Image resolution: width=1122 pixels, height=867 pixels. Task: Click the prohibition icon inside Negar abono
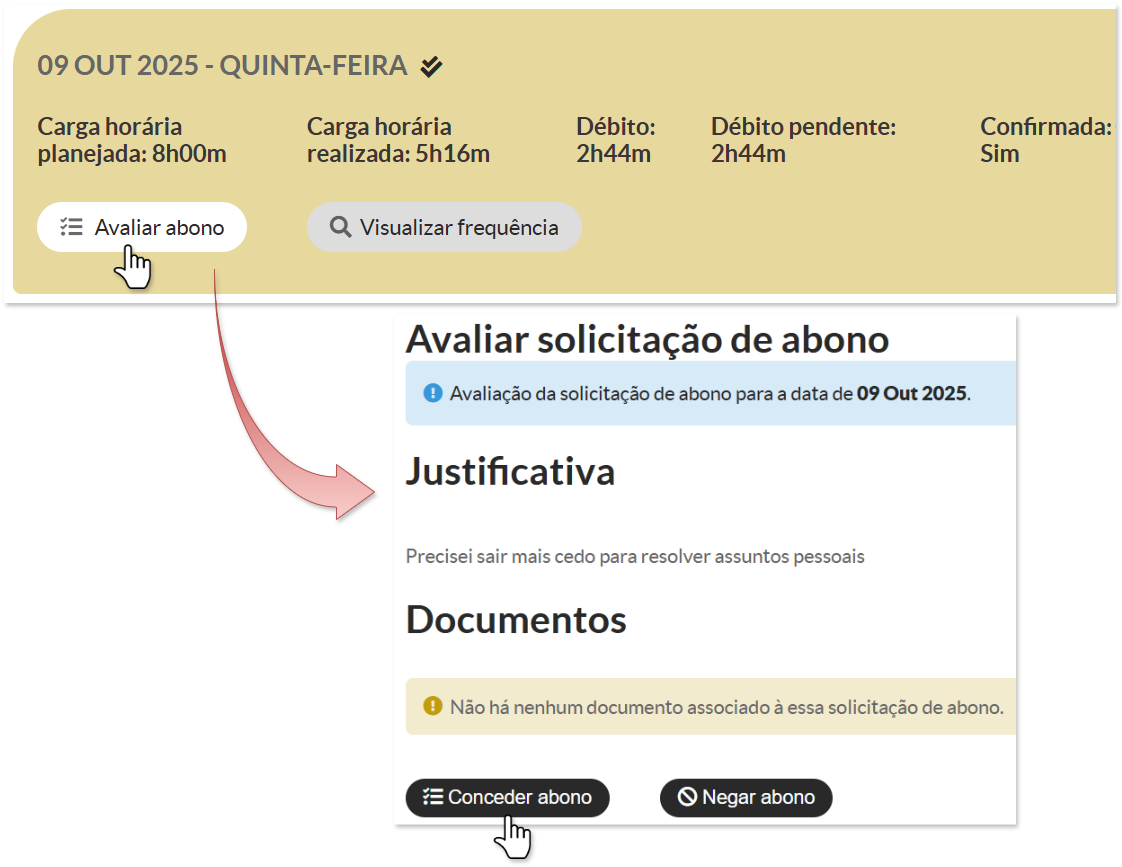coord(687,797)
